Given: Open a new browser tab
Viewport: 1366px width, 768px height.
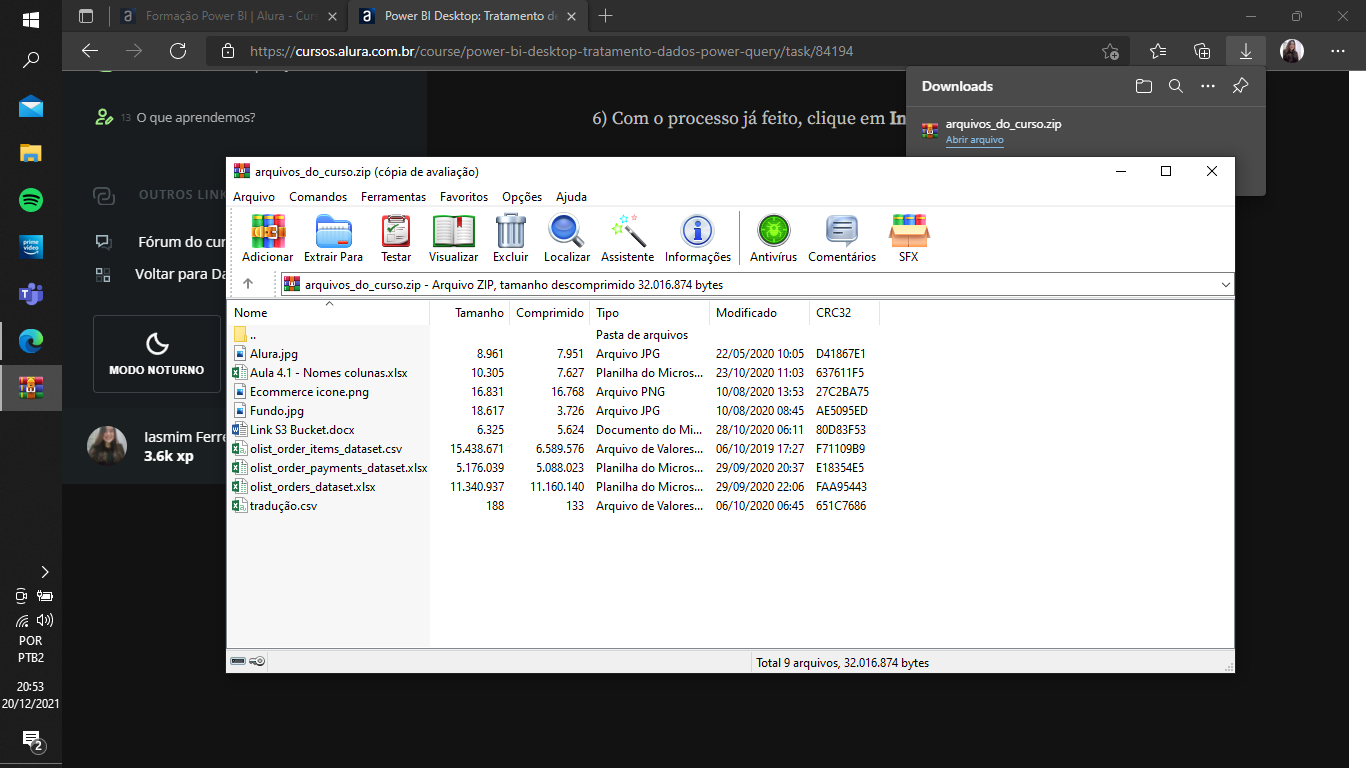Looking at the screenshot, I should tap(605, 16).
